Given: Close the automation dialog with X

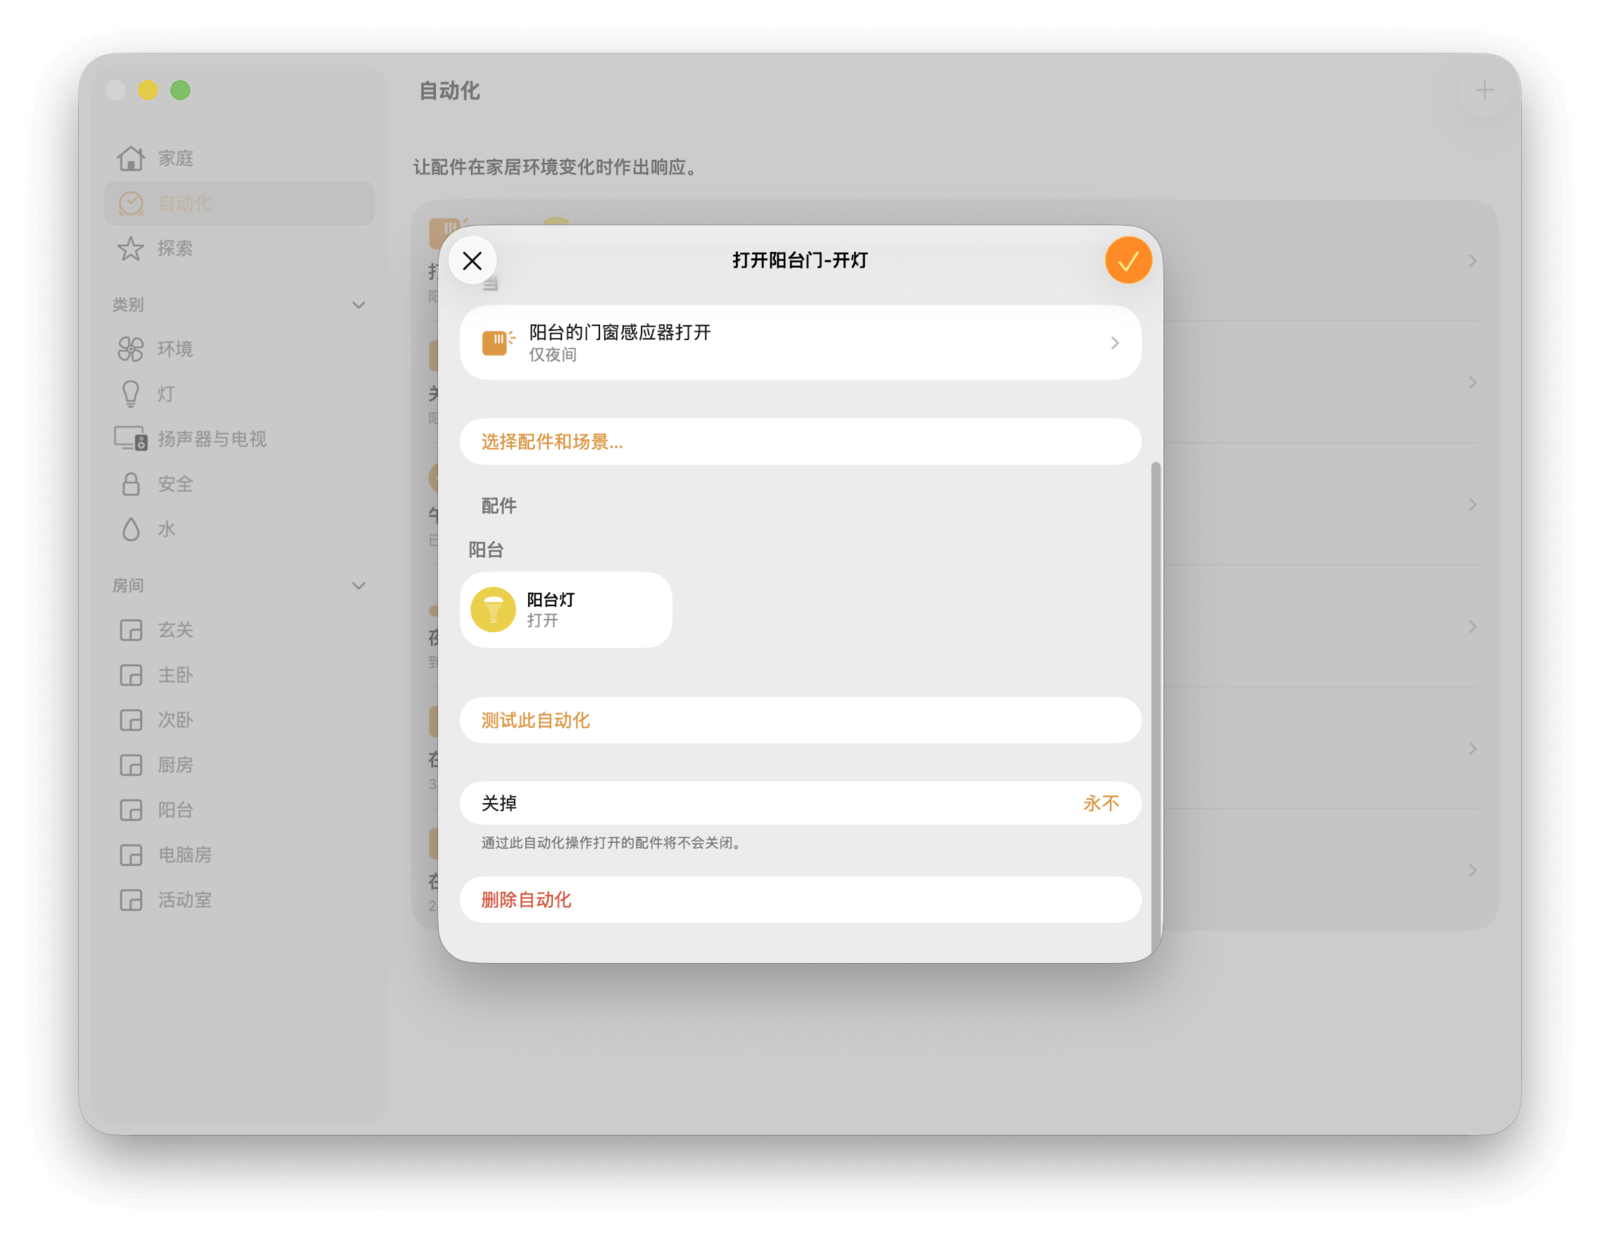Looking at the screenshot, I should tap(473, 261).
